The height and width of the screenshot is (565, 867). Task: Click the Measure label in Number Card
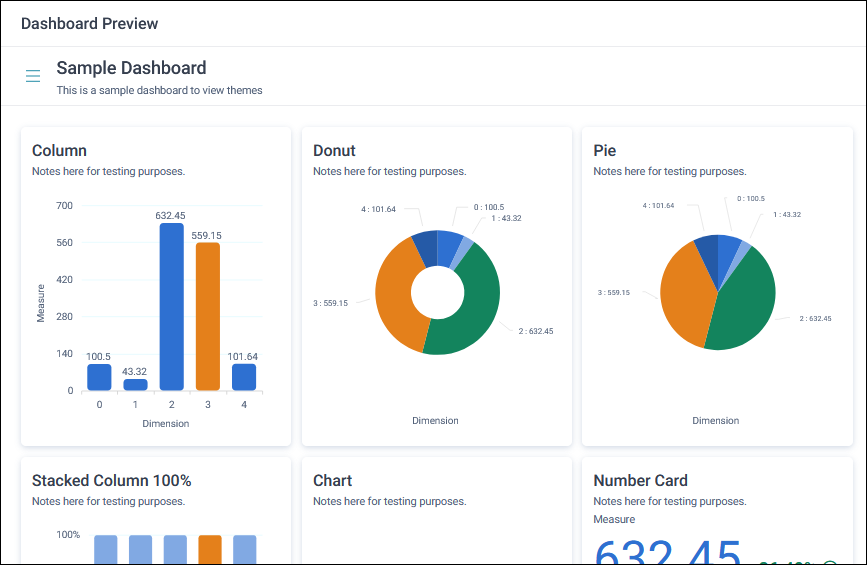[614, 519]
